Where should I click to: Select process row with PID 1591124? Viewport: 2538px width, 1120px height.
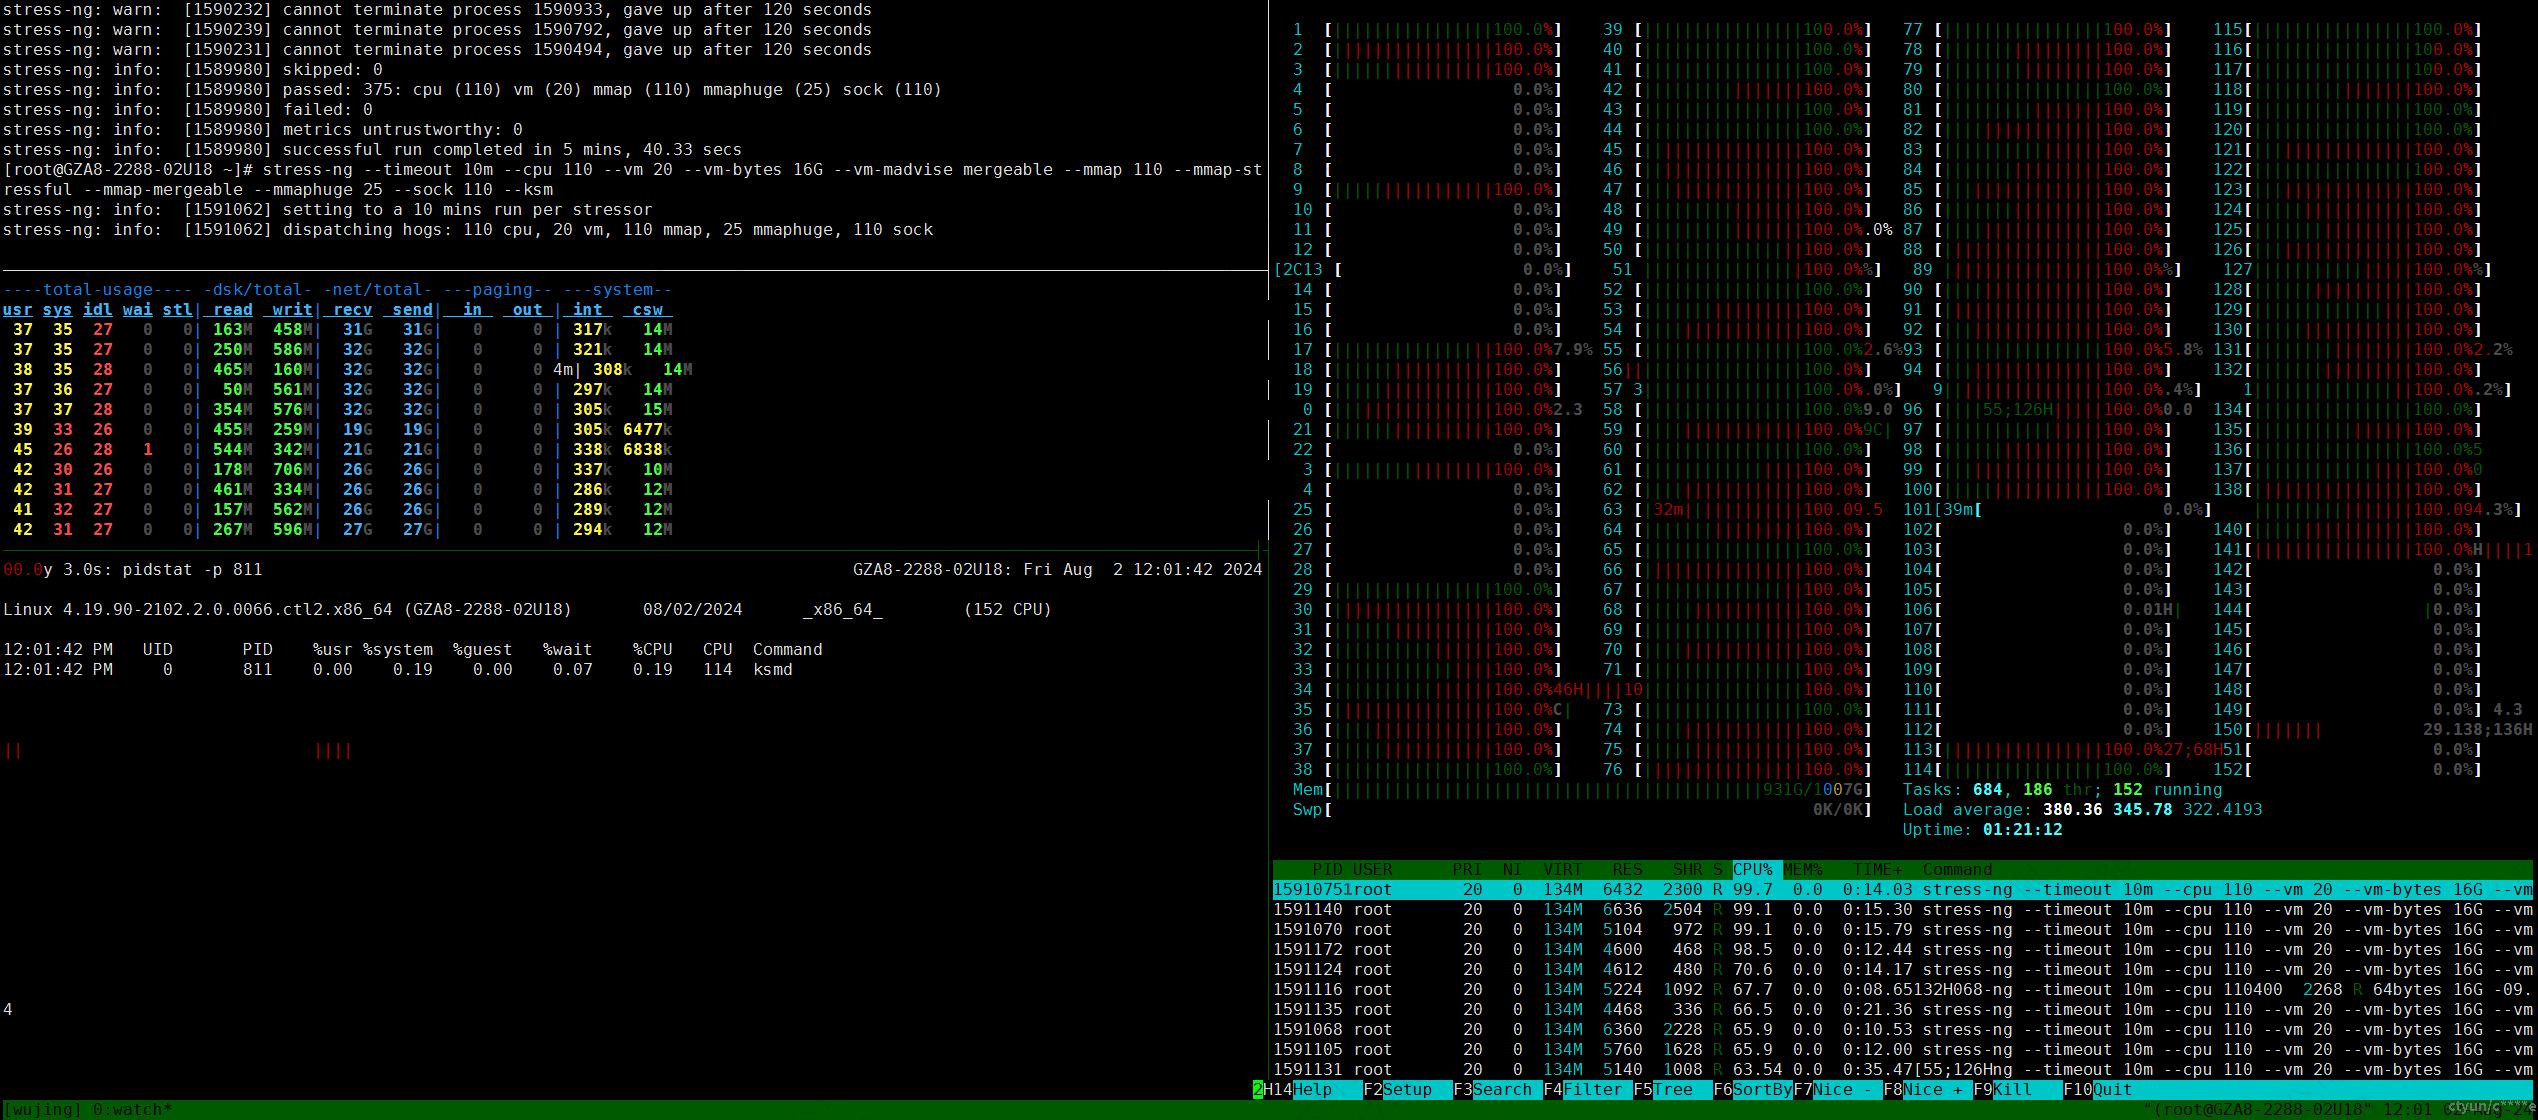[x=1902, y=970]
